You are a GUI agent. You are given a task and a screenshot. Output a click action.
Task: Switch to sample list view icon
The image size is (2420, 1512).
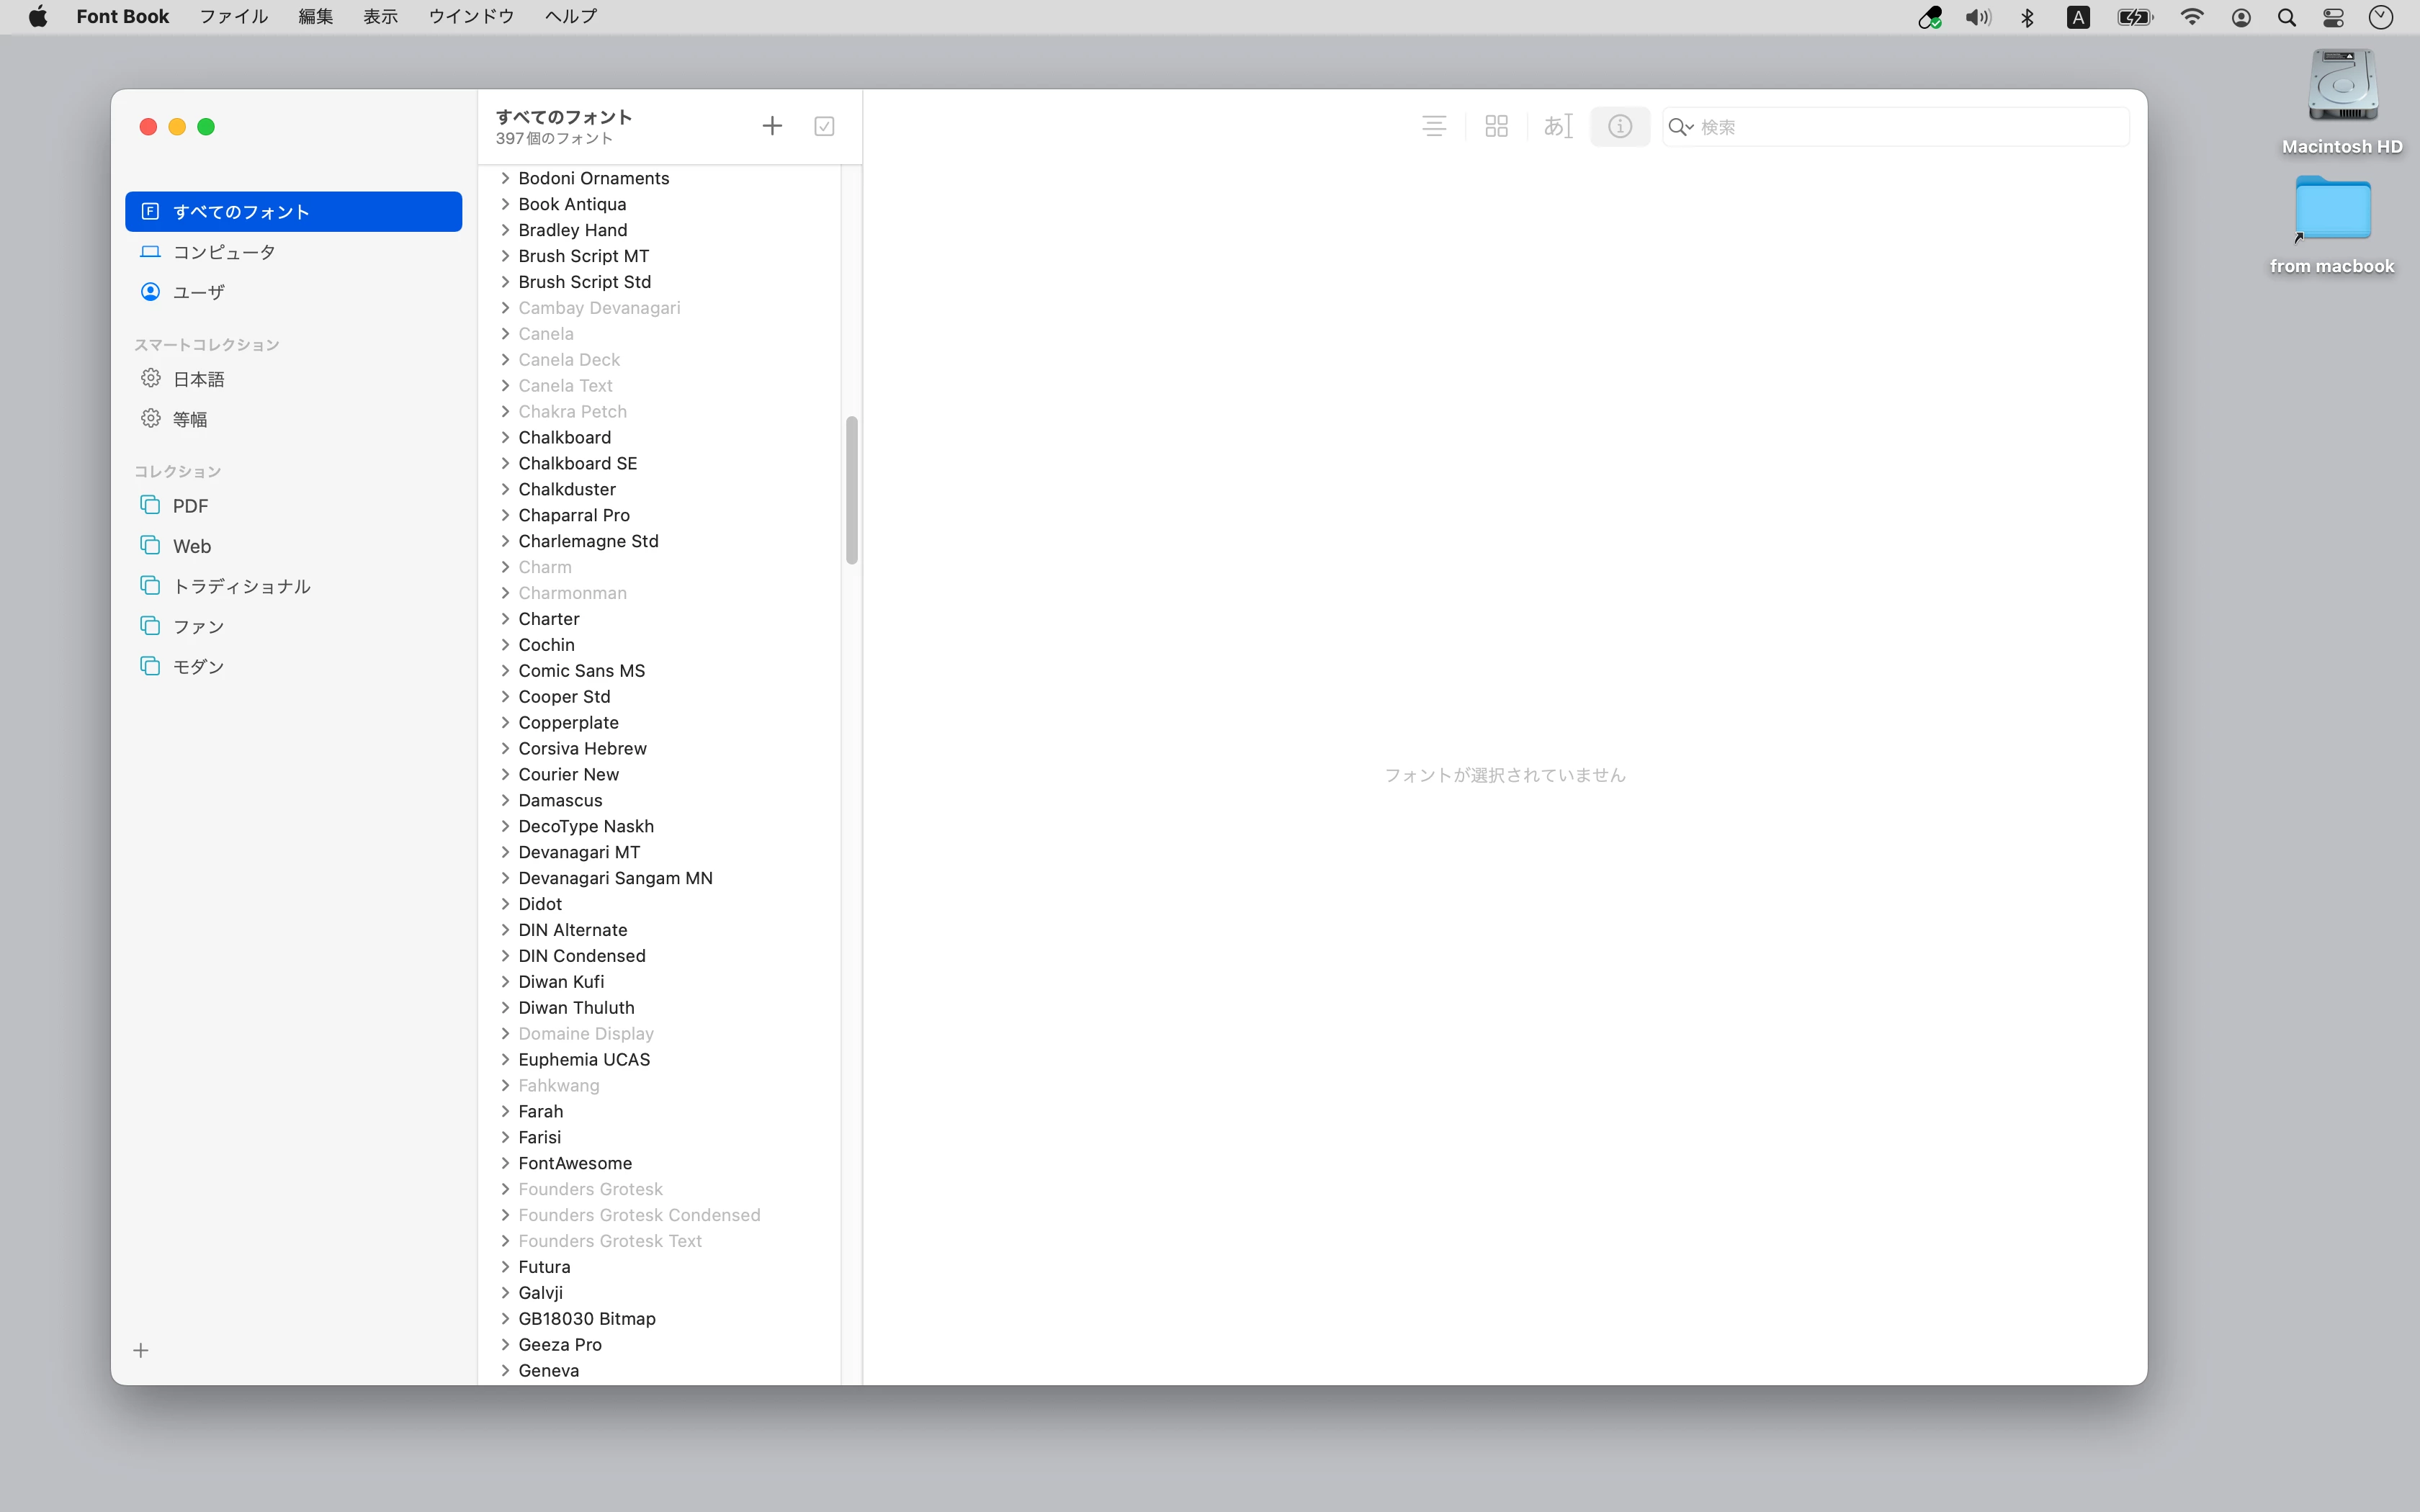1434,126
